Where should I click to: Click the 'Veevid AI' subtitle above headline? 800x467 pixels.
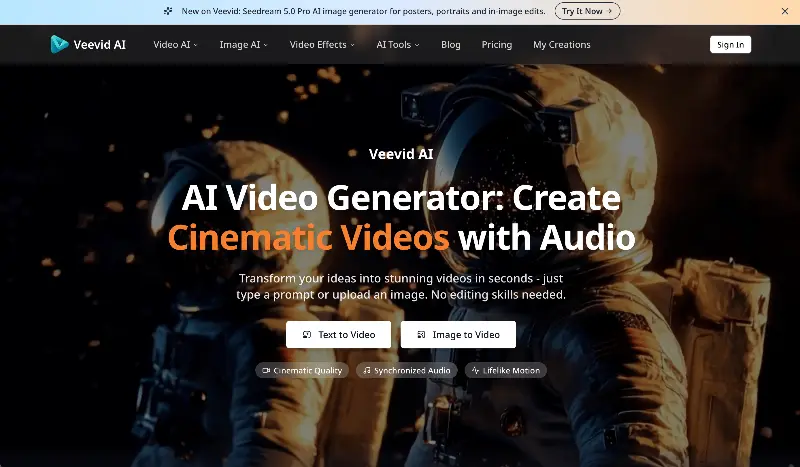(401, 154)
